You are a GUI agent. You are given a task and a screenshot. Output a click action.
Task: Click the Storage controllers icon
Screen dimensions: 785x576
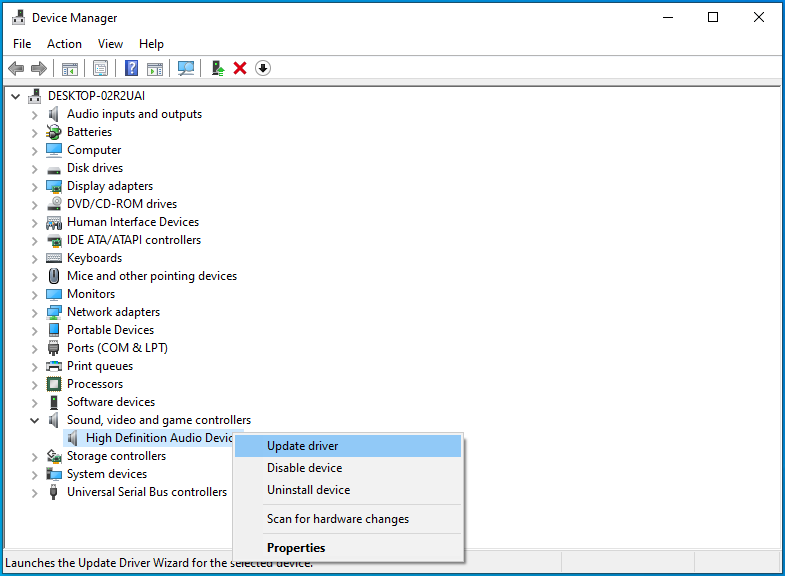[x=54, y=456]
